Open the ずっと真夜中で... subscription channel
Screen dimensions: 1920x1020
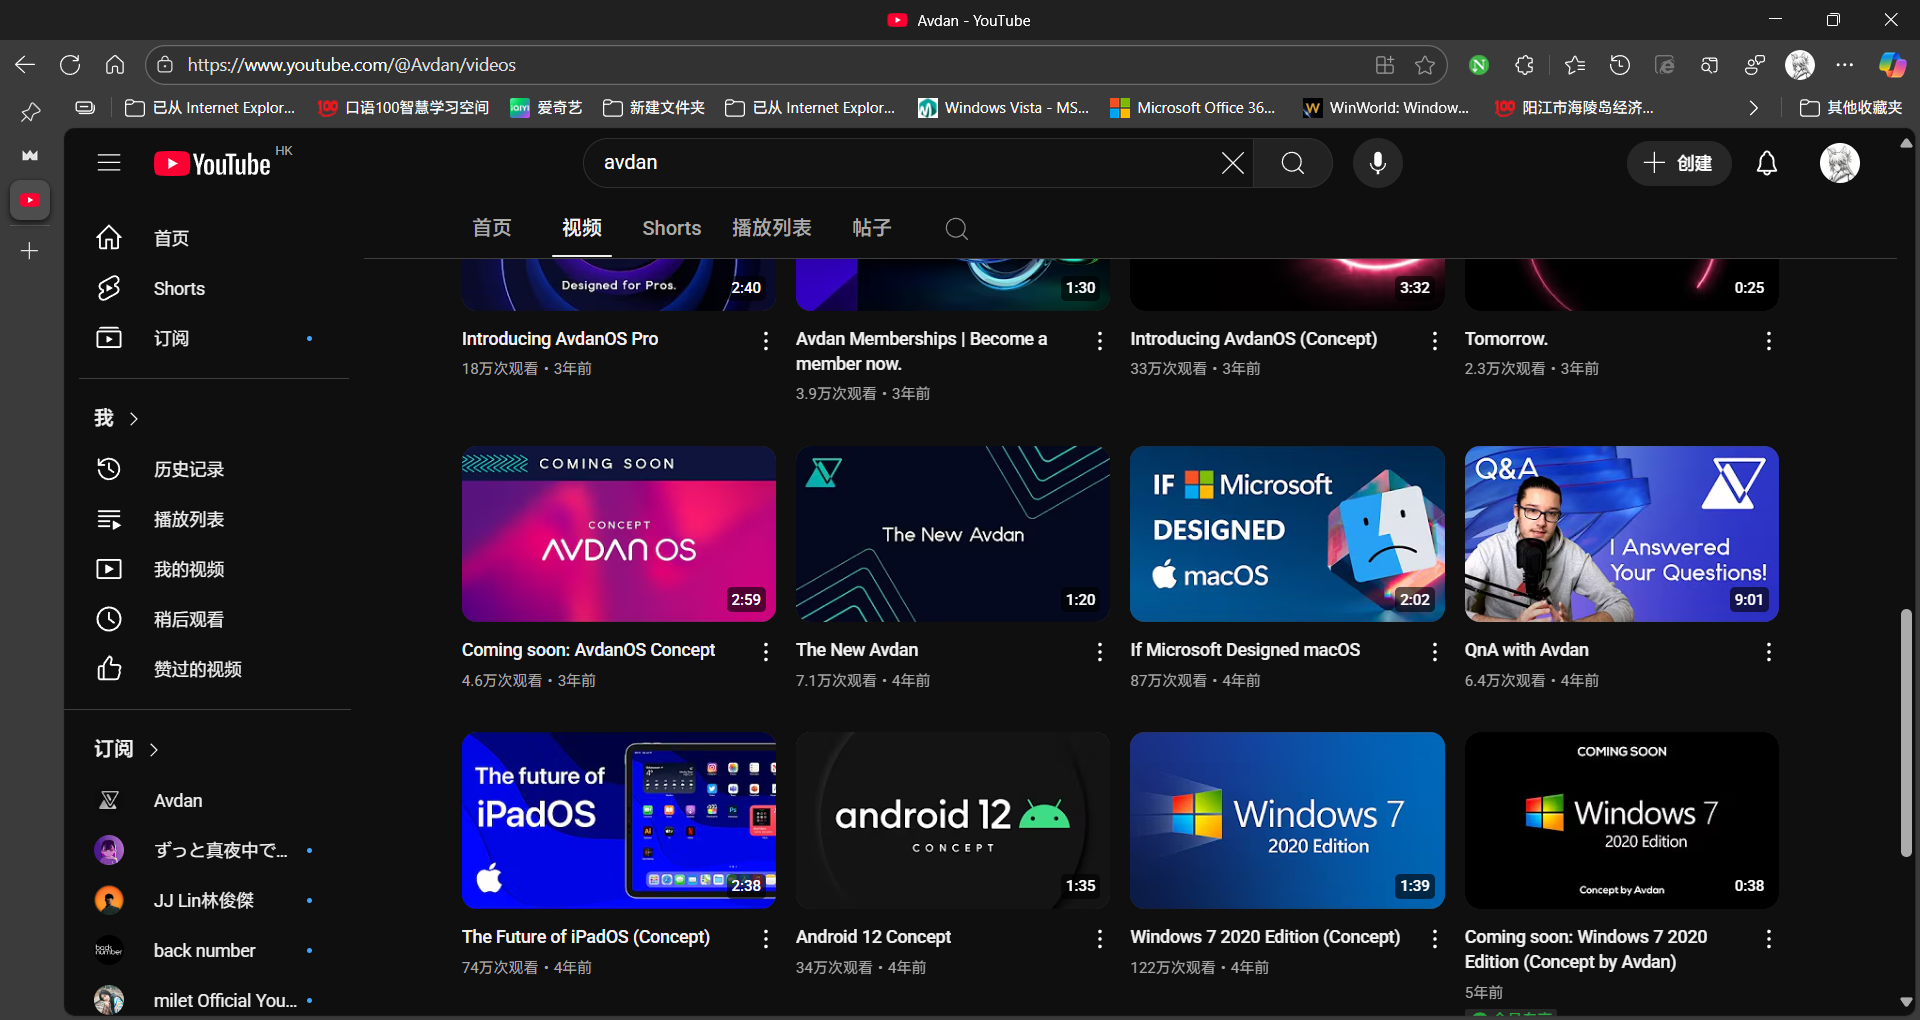click(214, 850)
